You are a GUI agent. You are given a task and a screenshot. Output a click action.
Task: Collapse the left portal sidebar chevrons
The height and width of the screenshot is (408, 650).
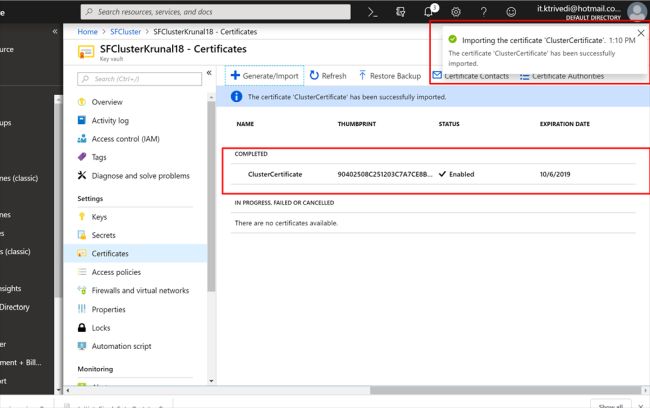pyautogui.click(x=55, y=31)
